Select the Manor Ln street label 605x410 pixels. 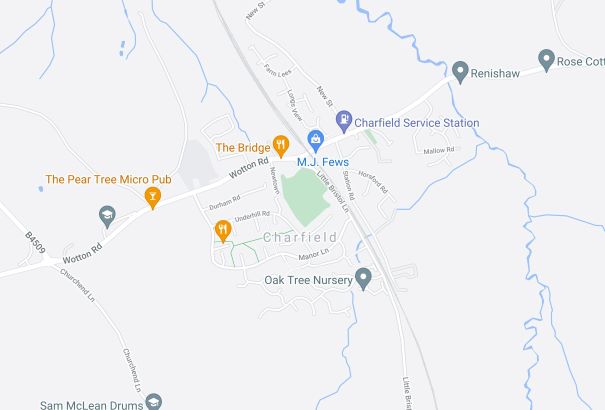(314, 254)
